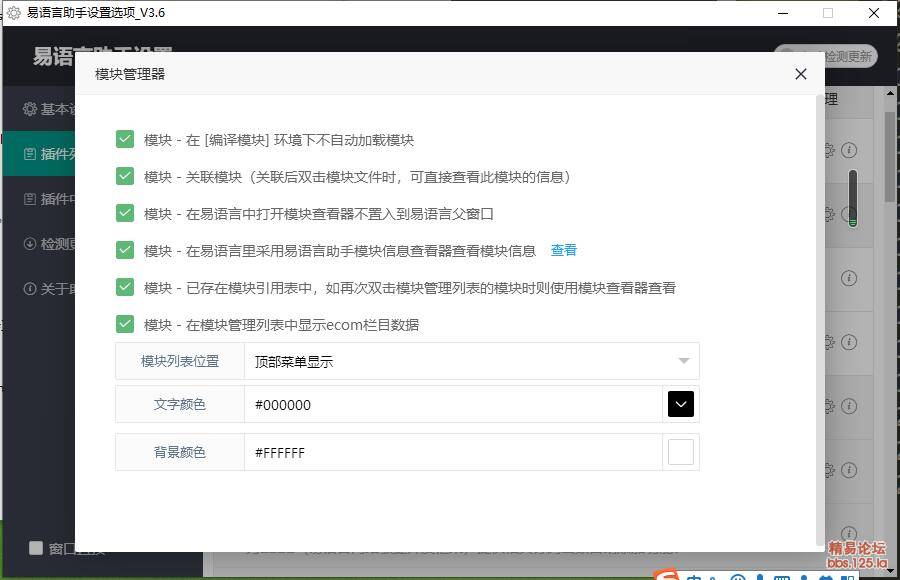The height and width of the screenshot is (580, 900).
Task: Toggle 采用易语言助手模块信息查看器 checkbox
Action: [125, 250]
